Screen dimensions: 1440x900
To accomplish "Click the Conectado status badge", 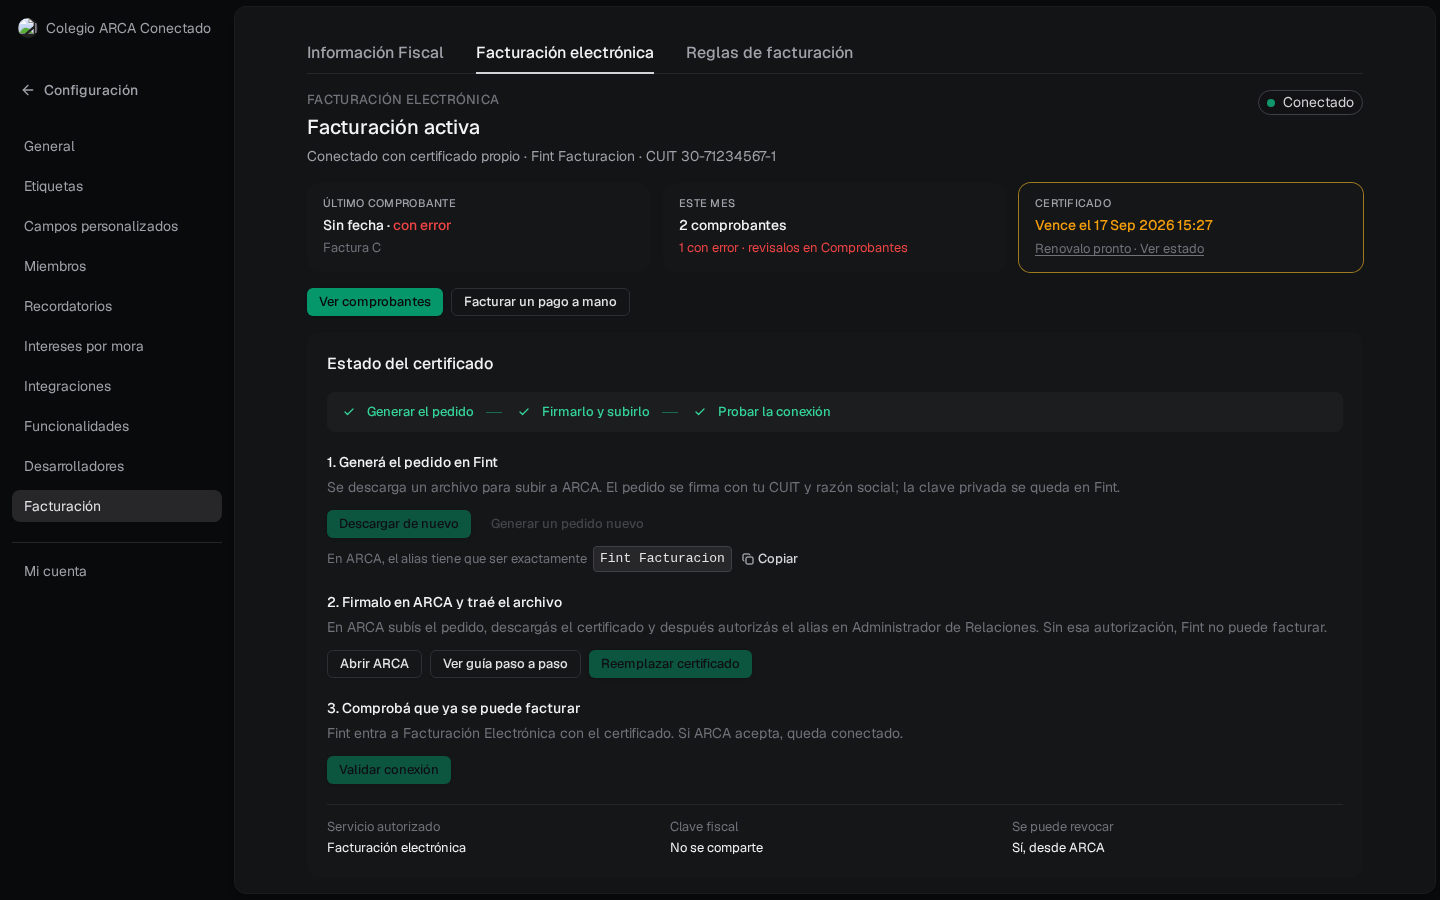I will pyautogui.click(x=1310, y=103).
